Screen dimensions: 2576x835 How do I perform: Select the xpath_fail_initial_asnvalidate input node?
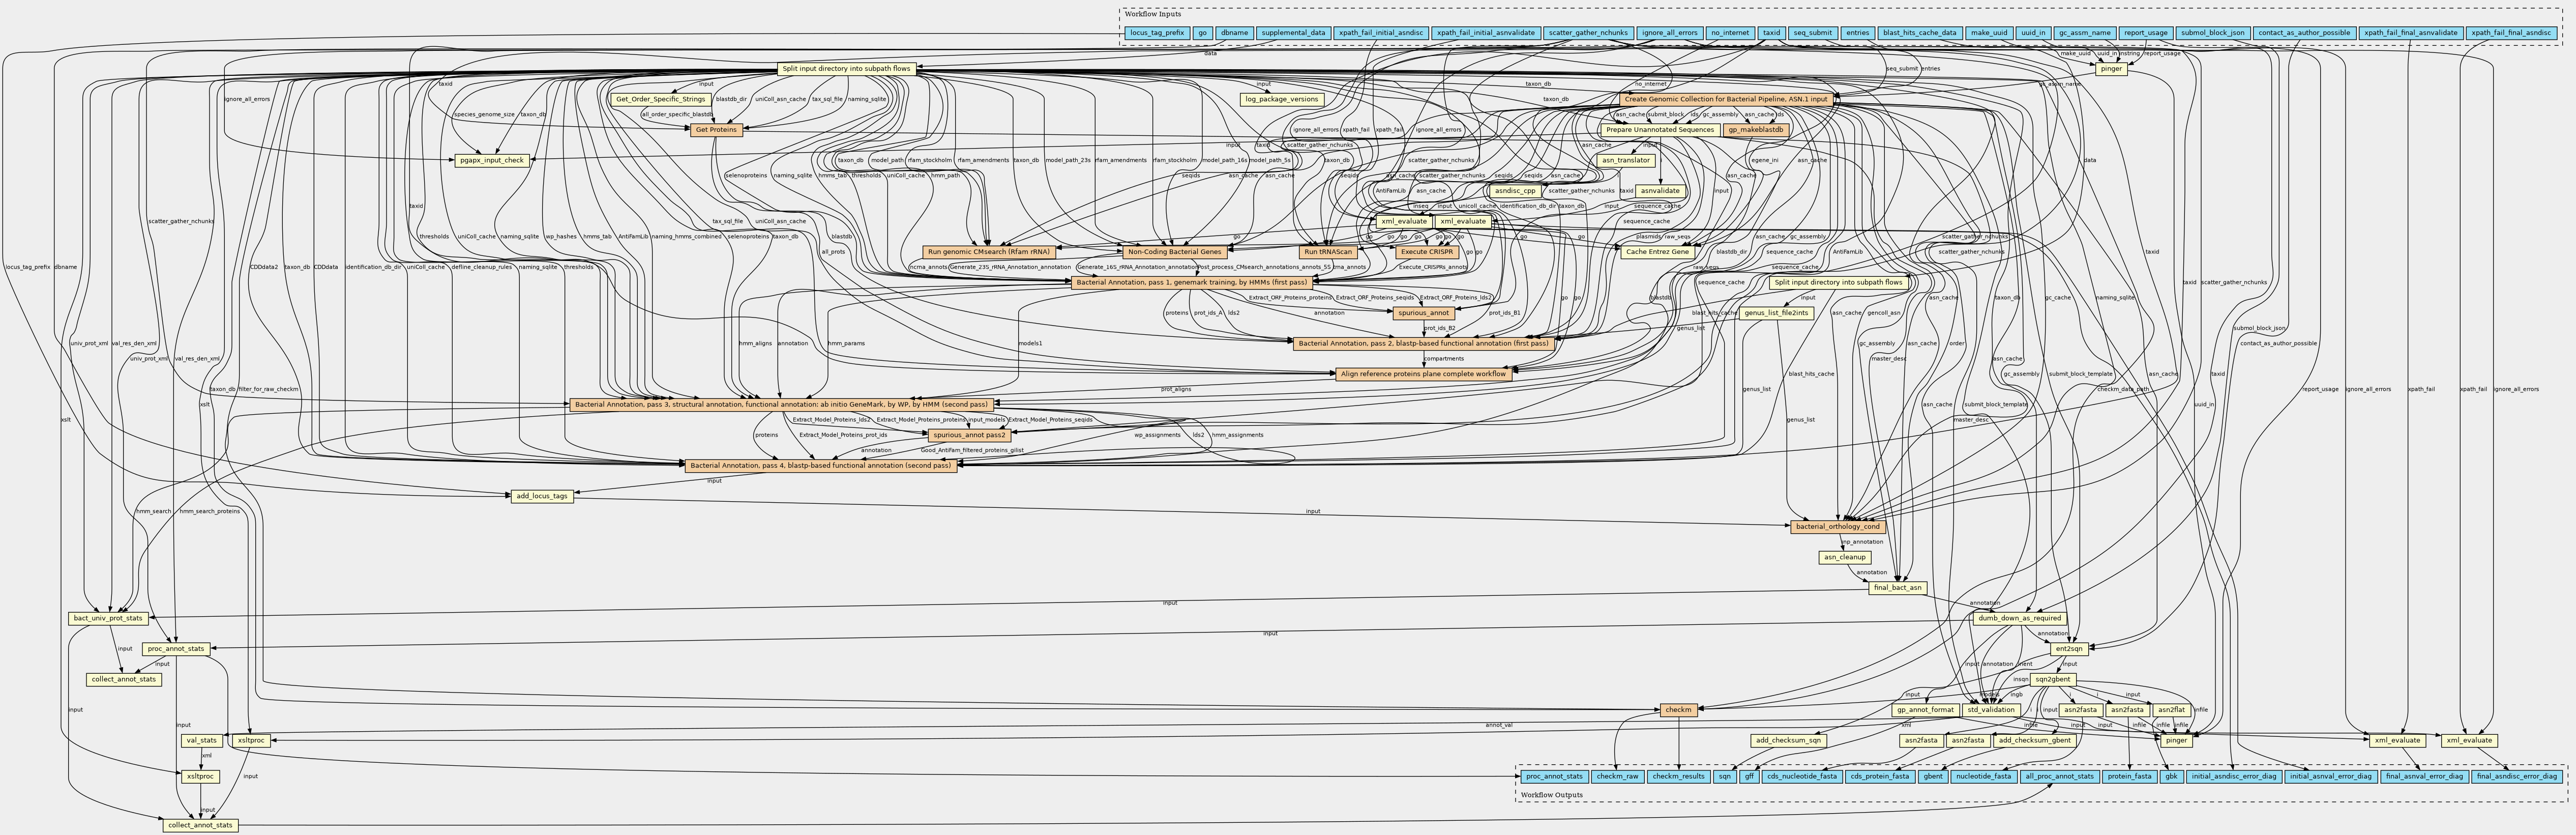click(x=1485, y=33)
